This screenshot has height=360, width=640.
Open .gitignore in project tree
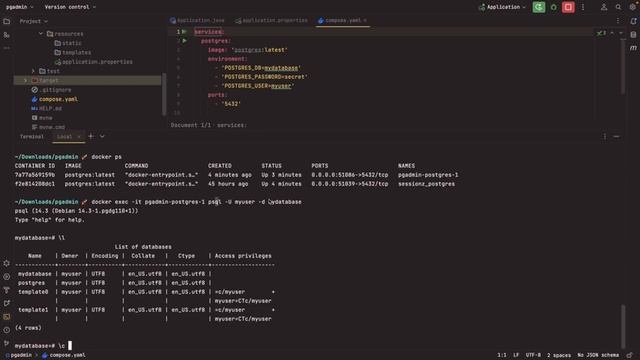coord(51,90)
